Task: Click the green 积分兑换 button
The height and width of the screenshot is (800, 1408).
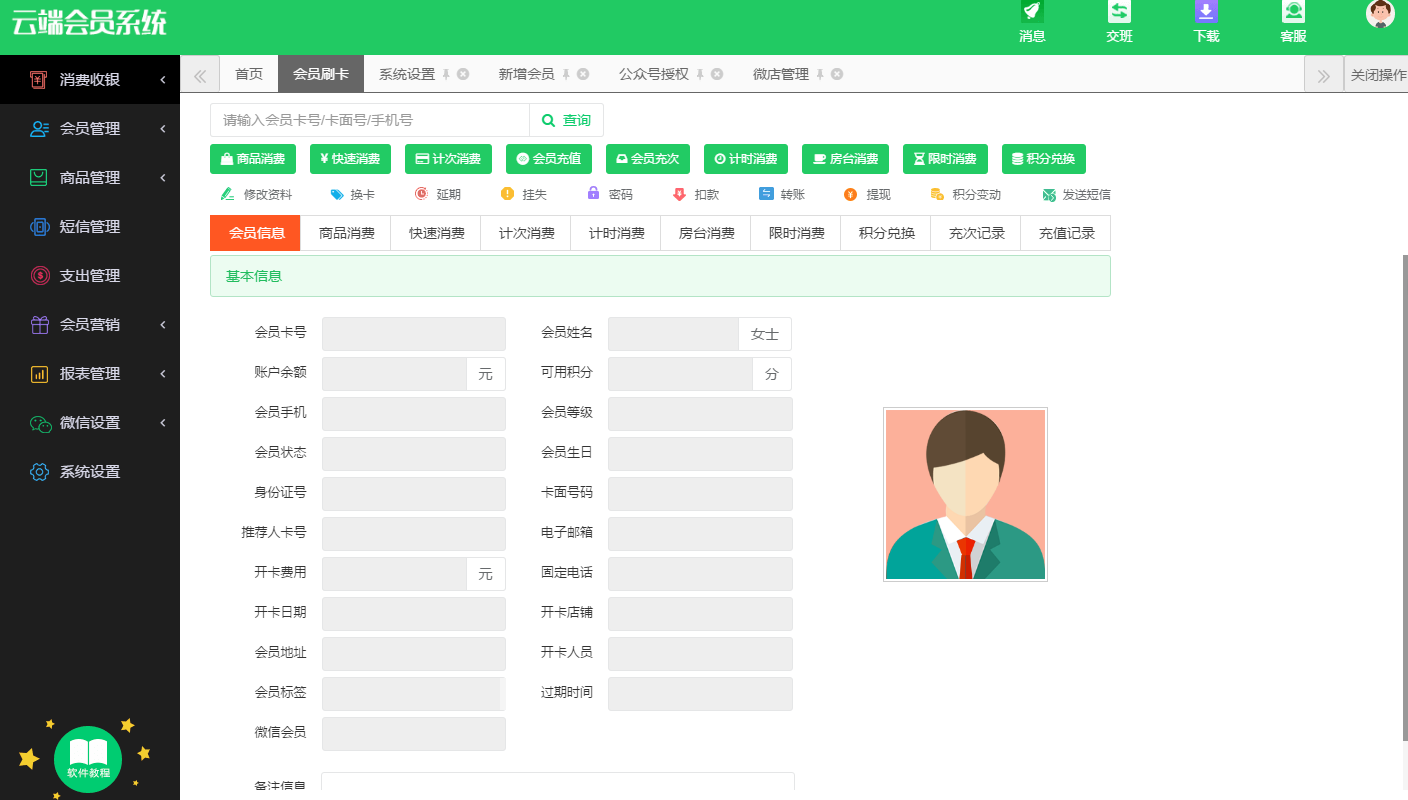Action: [x=1044, y=159]
